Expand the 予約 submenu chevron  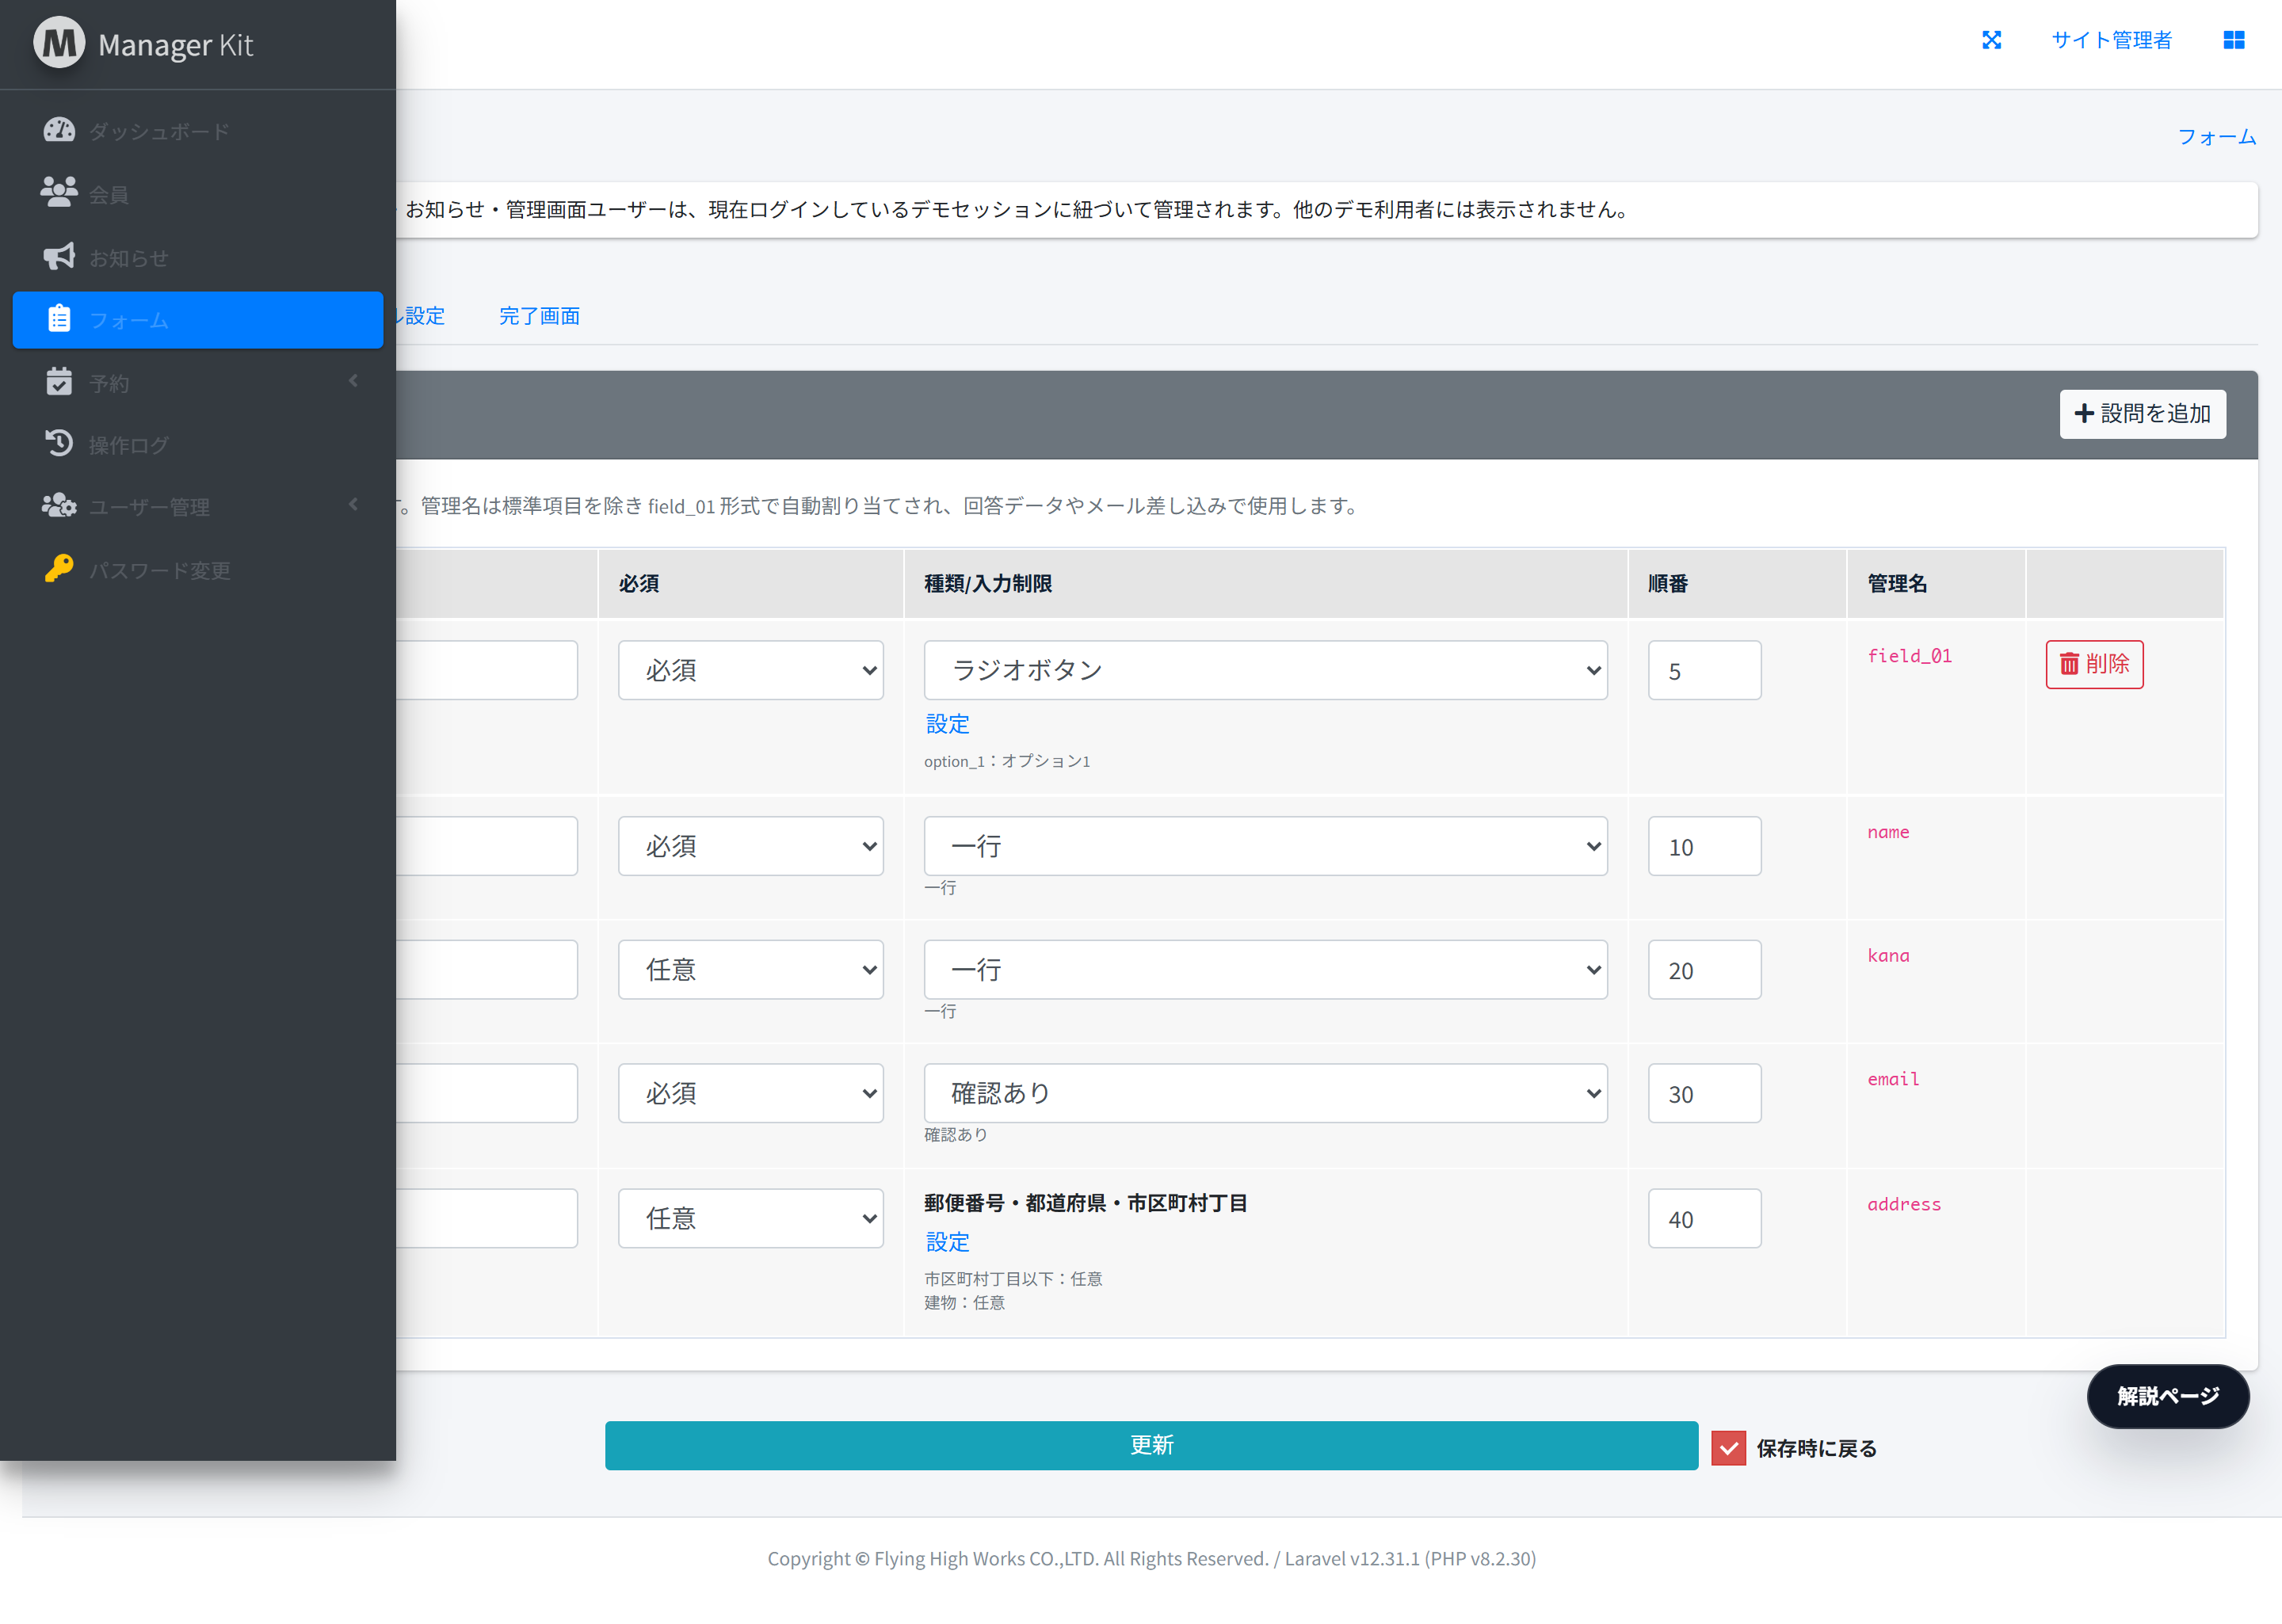[353, 381]
